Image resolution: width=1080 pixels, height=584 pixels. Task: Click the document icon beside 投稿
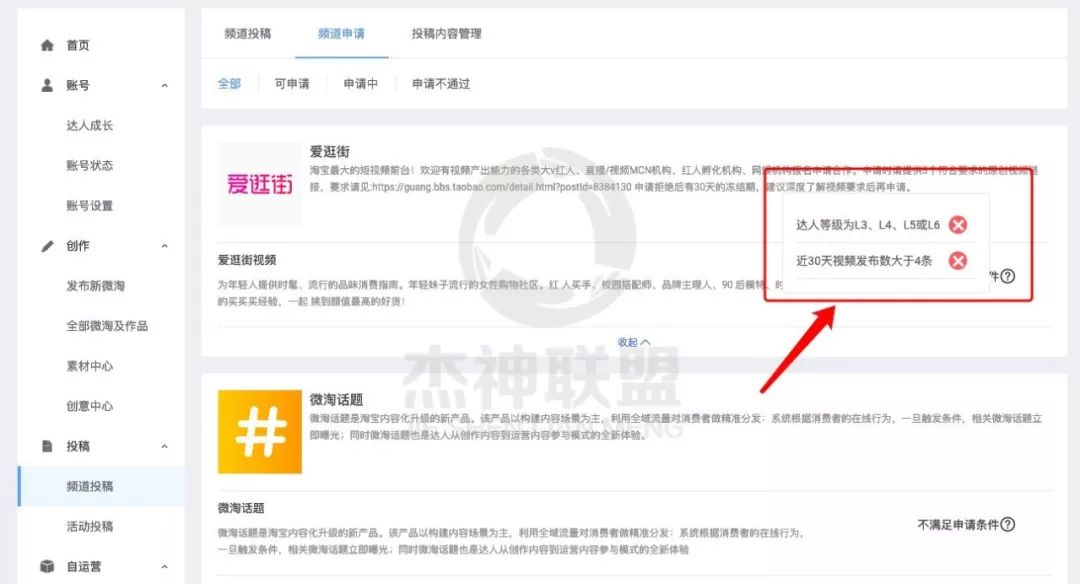[47, 446]
